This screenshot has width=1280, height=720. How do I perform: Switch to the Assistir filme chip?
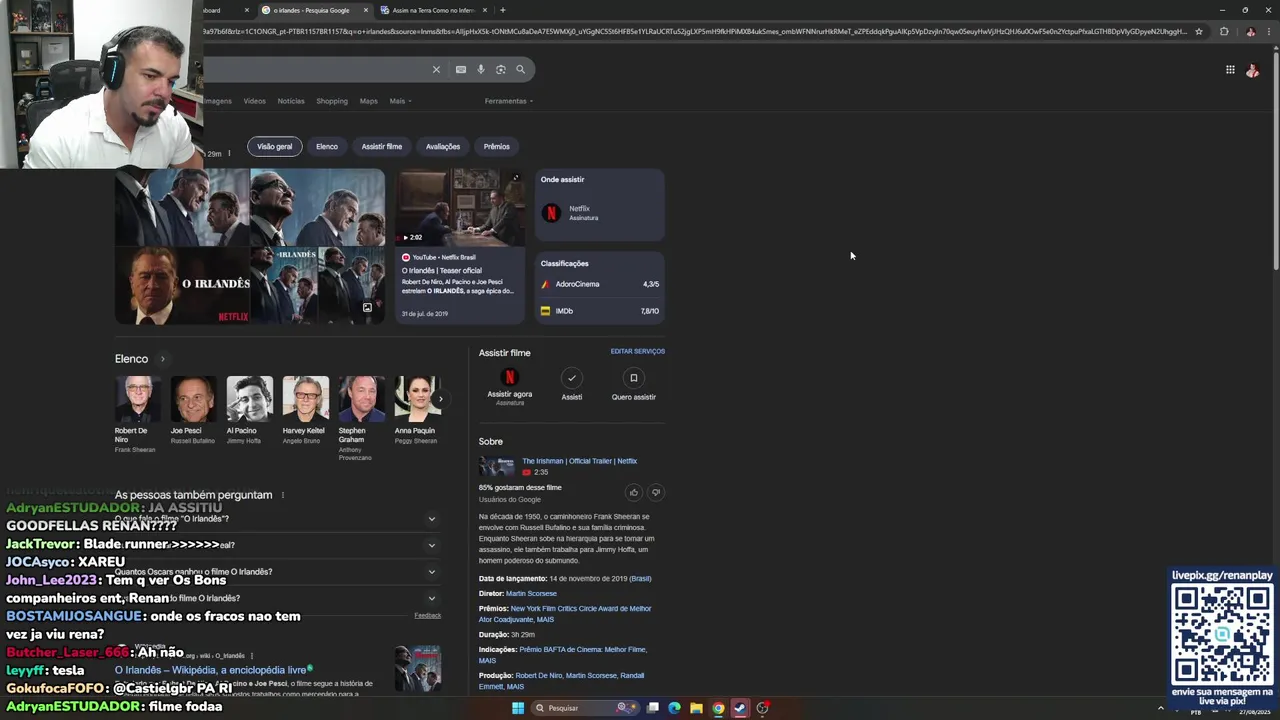tap(381, 146)
